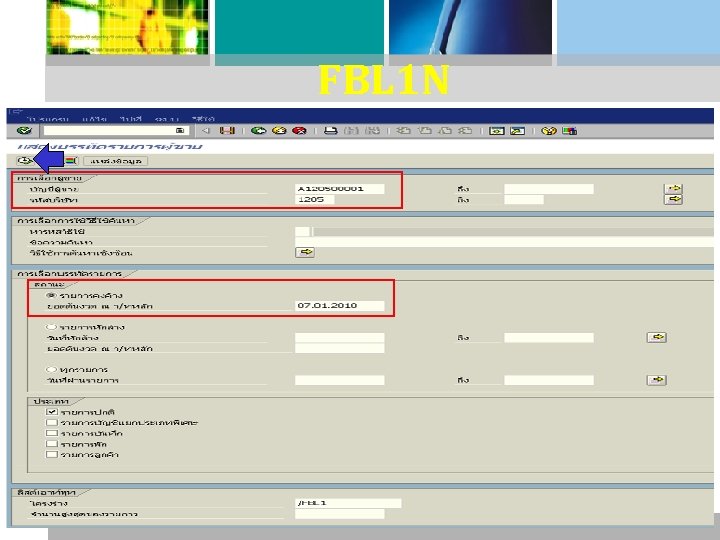Click key date field showing 07.01.2010
Viewport: 720px width, 540px height.
click(x=340, y=305)
